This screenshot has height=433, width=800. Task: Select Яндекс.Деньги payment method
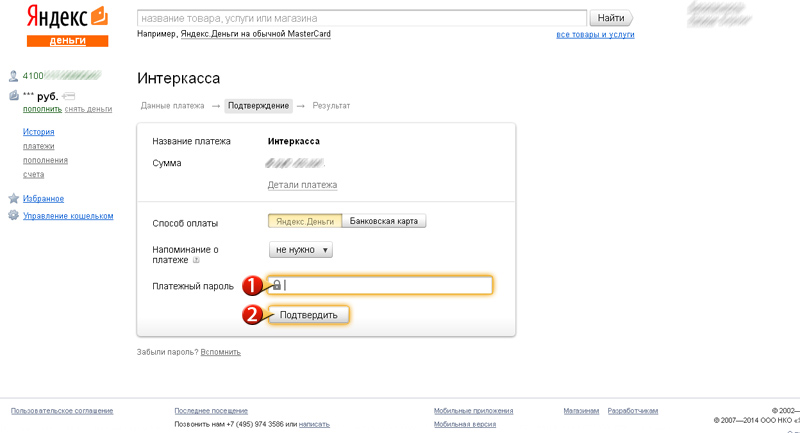point(305,221)
